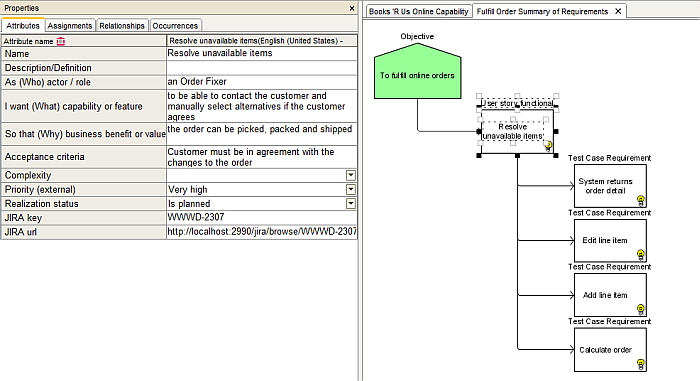
Task: Click the red icon beside Attribute name
Action: tap(61, 41)
